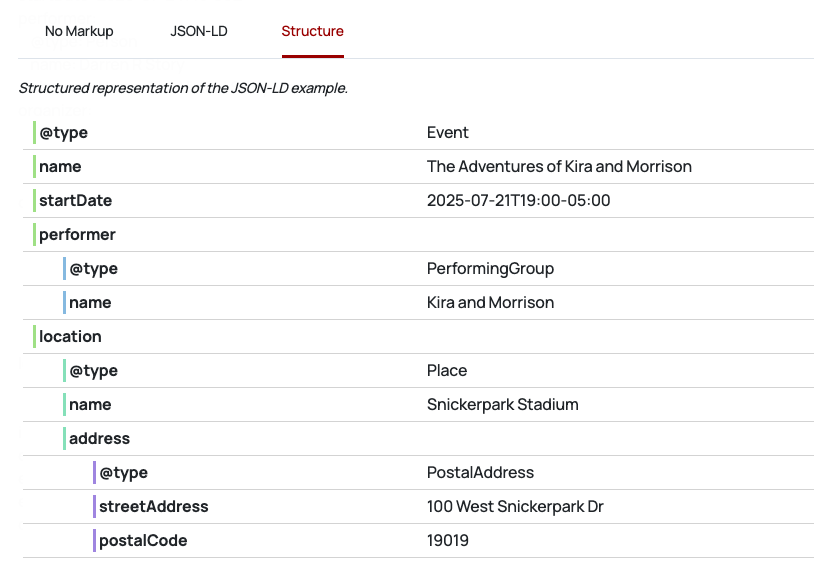
Task: Open the JSON-LD tab
Action: [199, 31]
